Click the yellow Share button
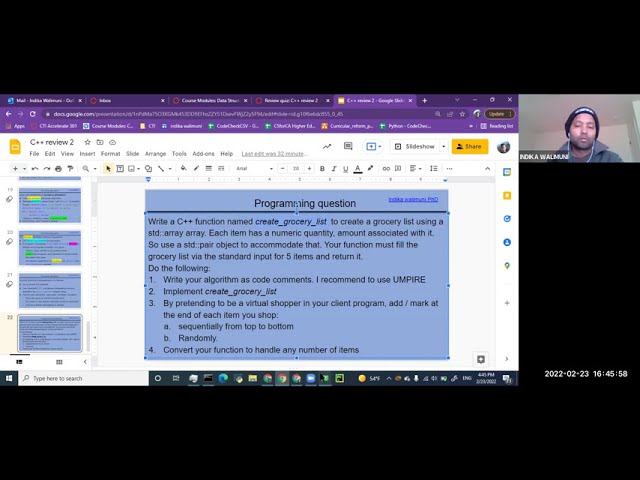 pyautogui.click(x=469, y=147)
